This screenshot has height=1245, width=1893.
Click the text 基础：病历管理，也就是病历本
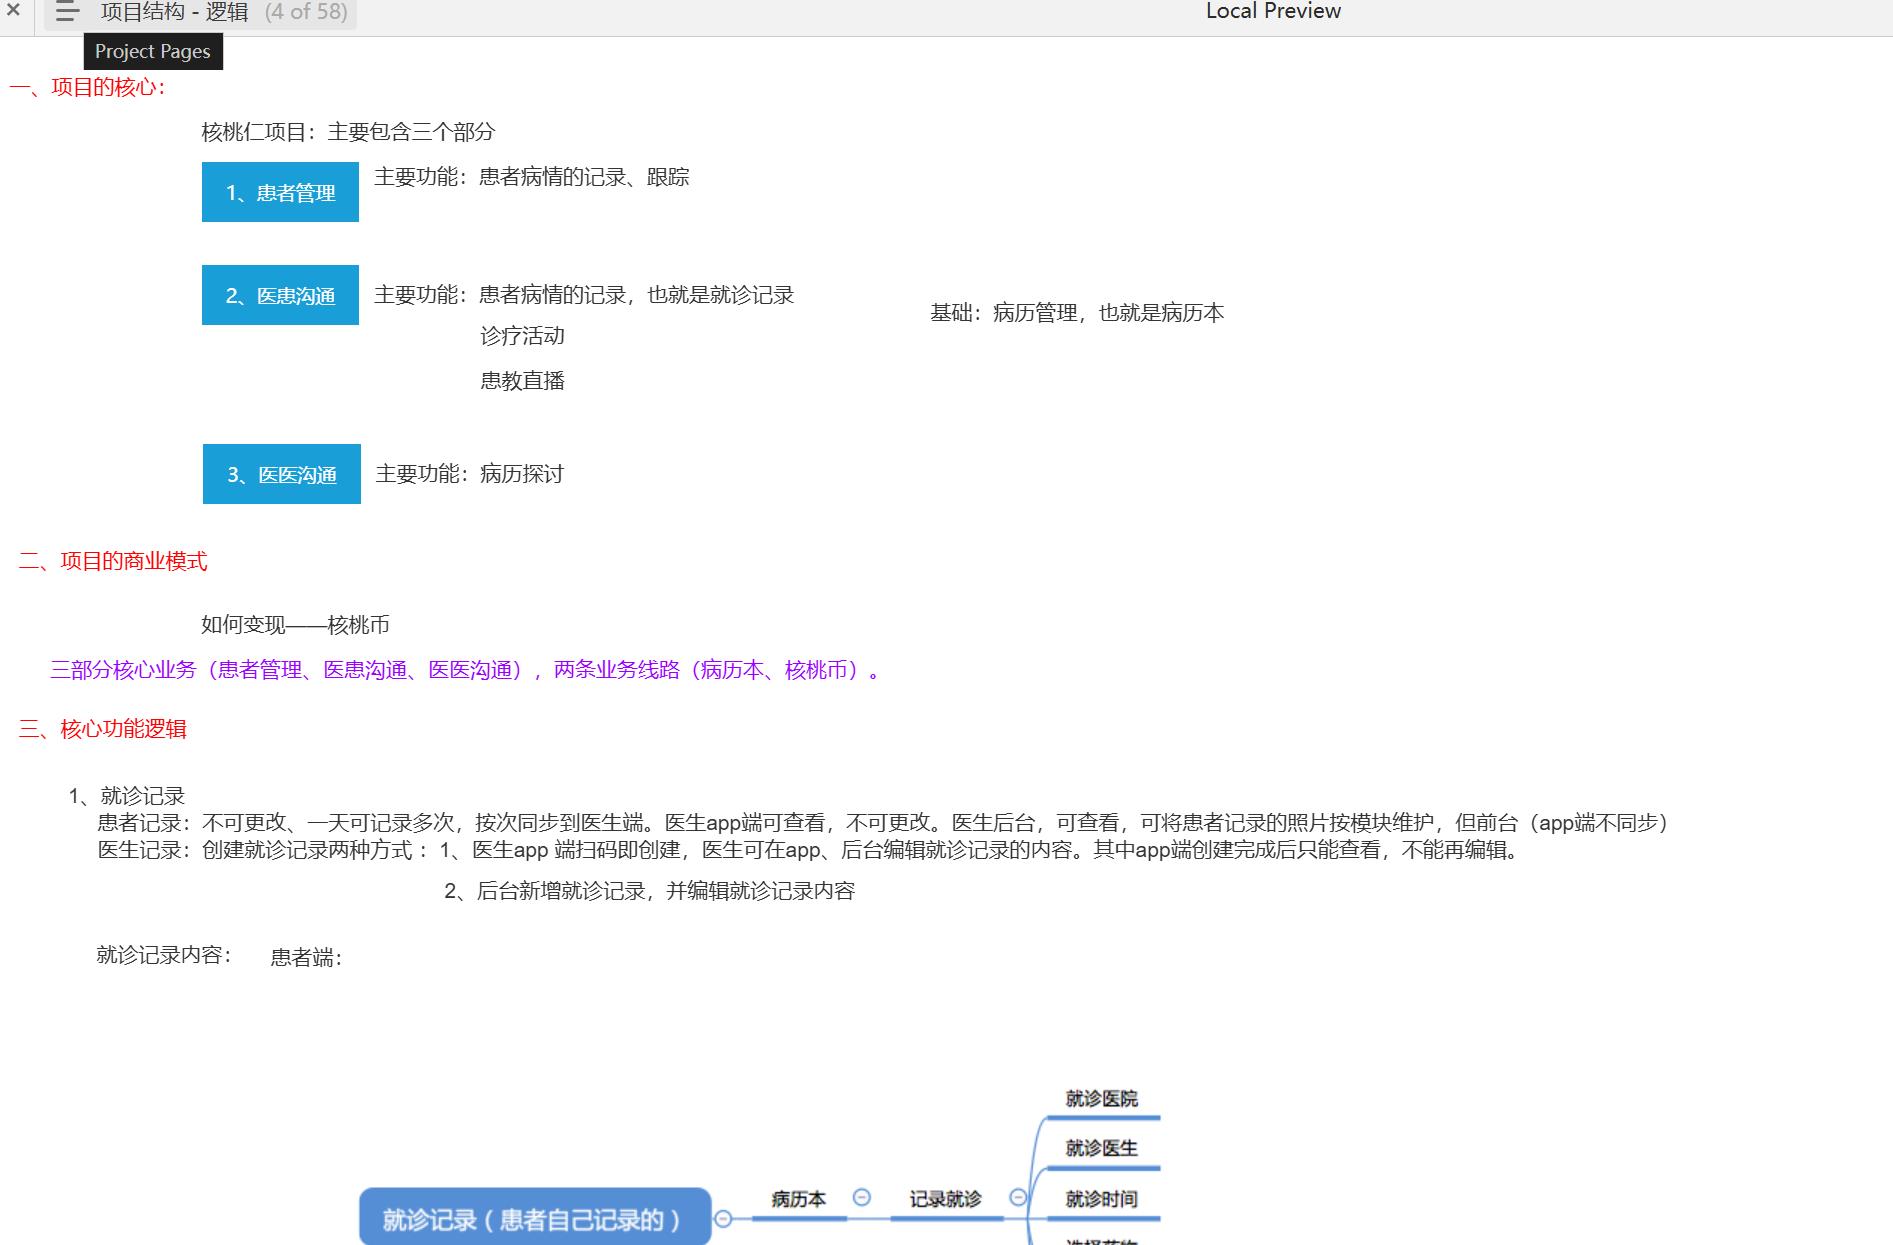(x=1077, y=313)
